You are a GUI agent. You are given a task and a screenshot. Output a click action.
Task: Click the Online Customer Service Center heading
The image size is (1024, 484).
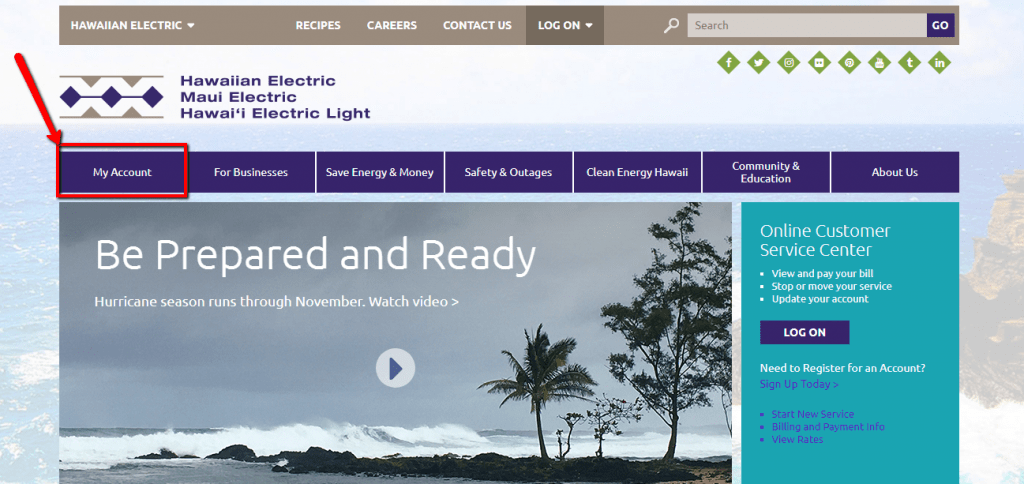[x=825, y=240]
